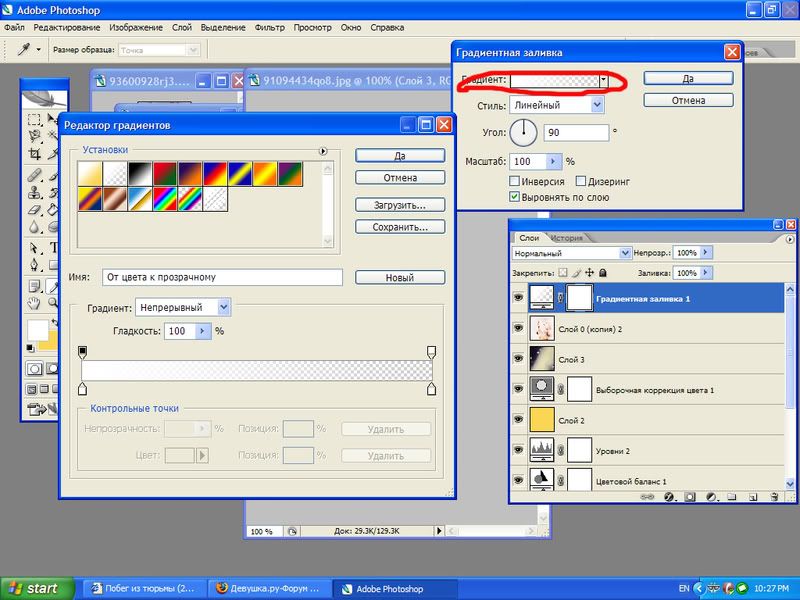The image size is (800, 600).
Task: Select the Healing Brush tool
Action: tap(34, 176)
